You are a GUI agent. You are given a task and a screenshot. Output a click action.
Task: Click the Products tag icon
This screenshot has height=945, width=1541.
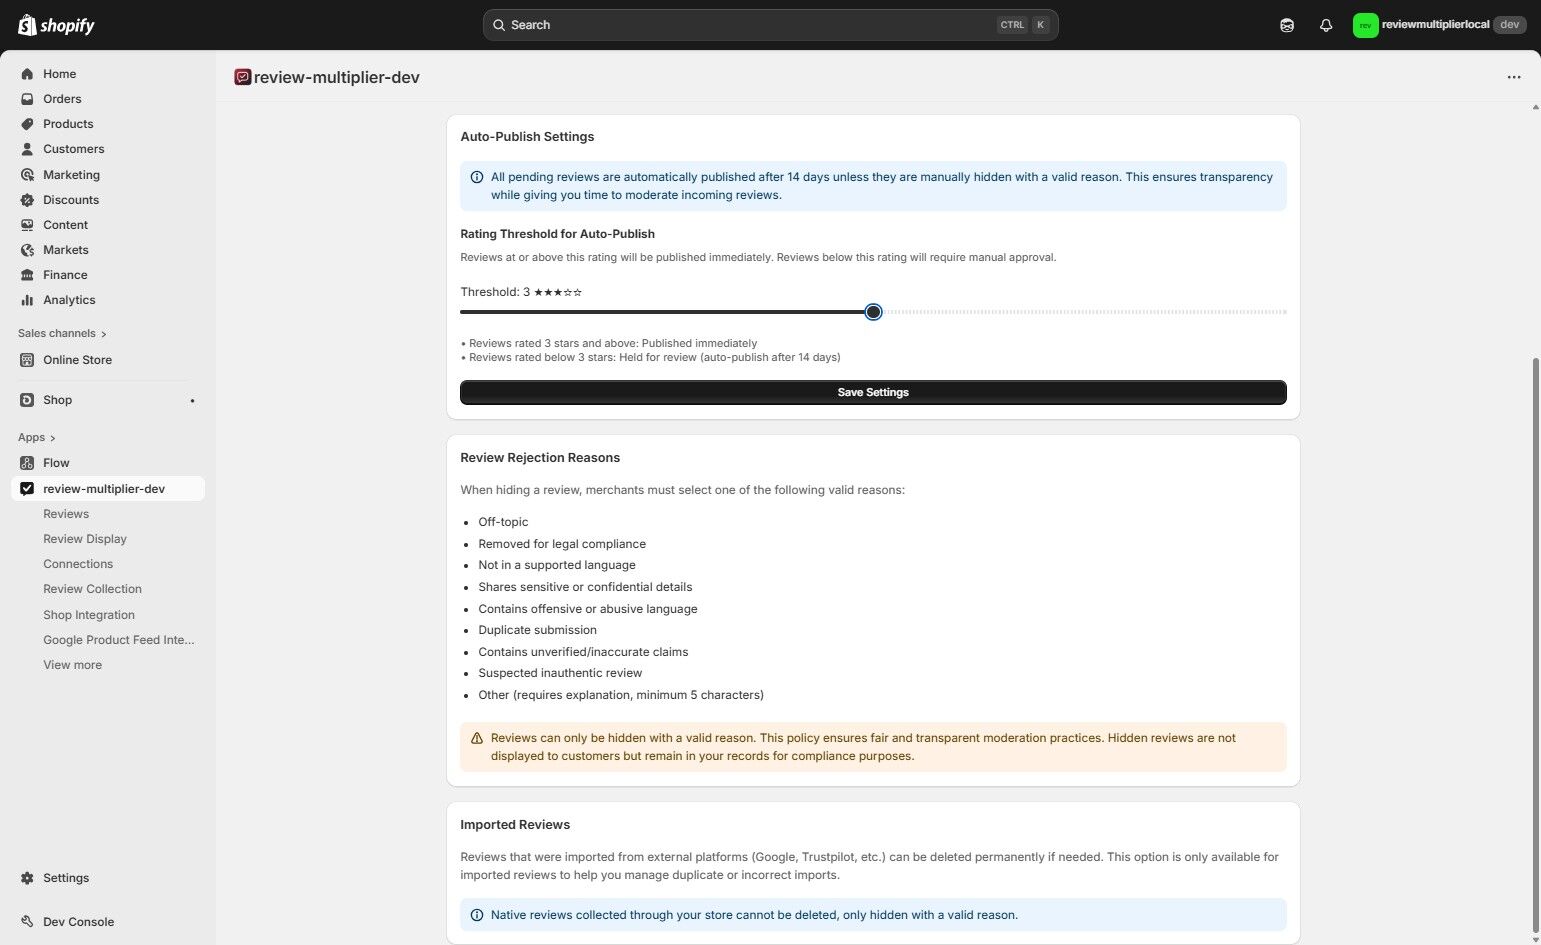(27, 124)
